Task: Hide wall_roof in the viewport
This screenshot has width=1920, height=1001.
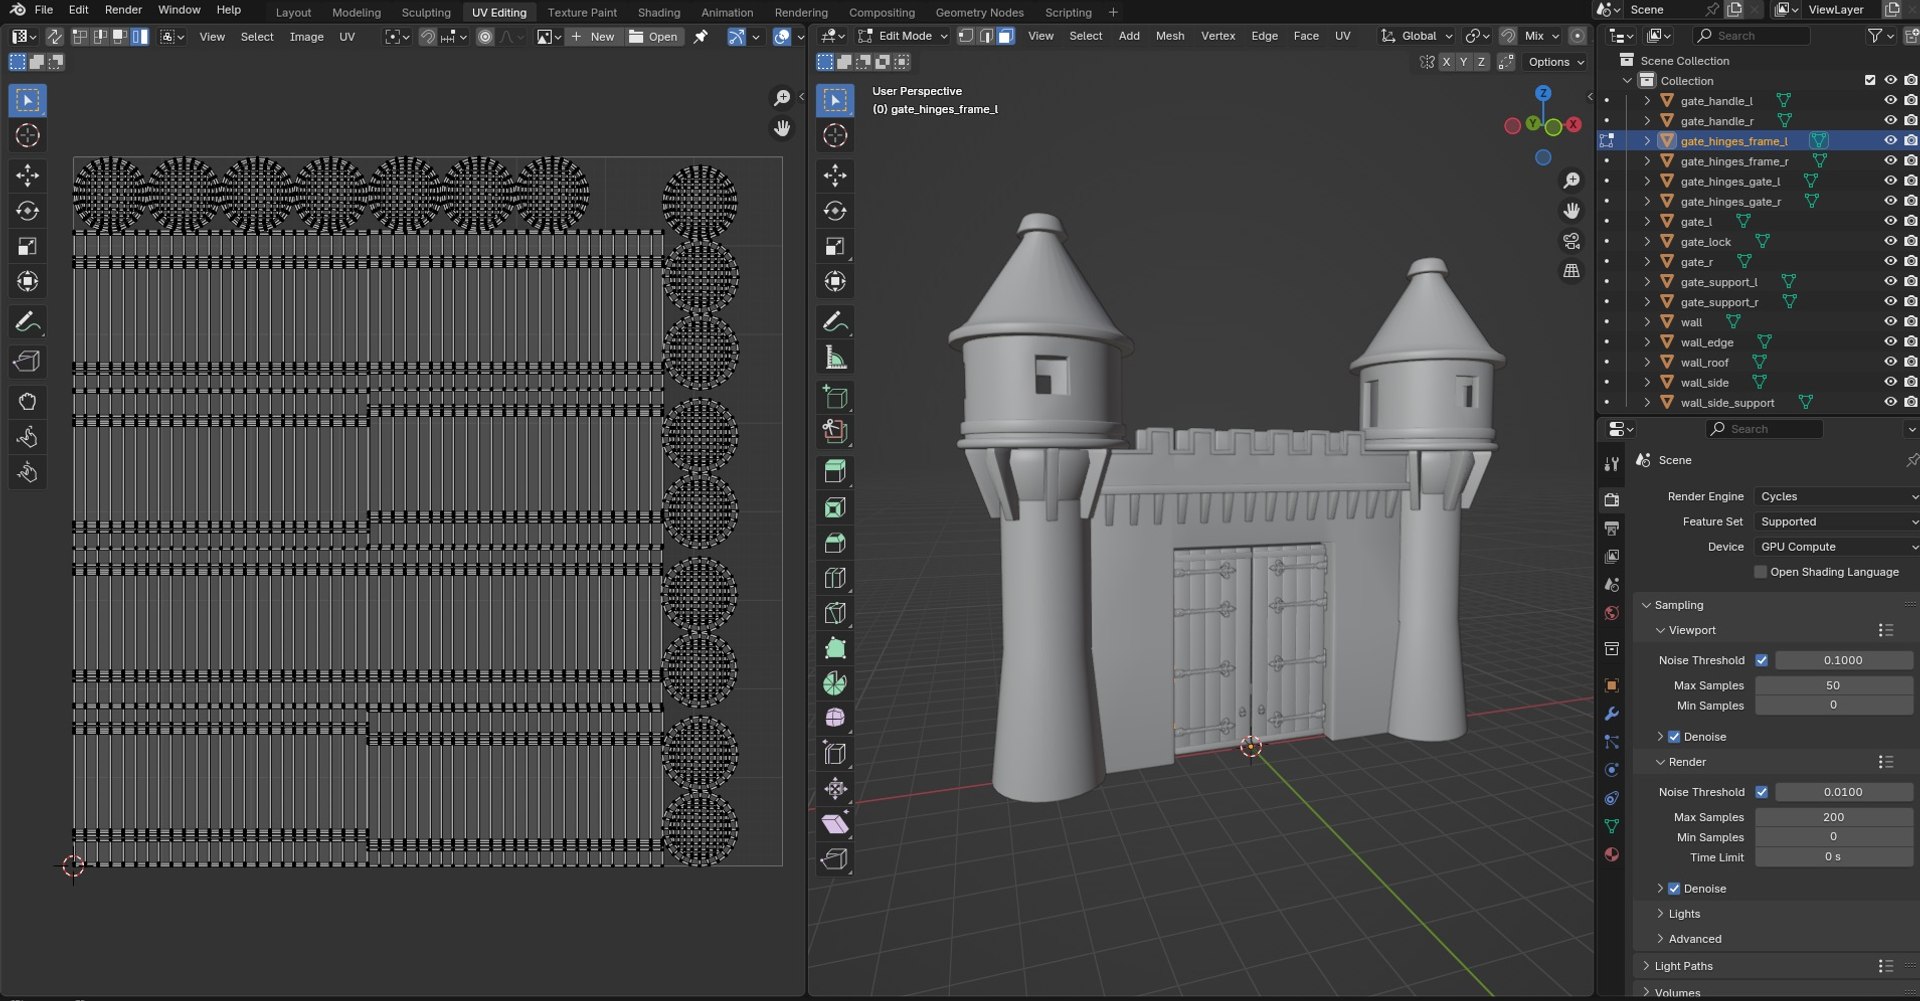Action: (1890, 362)
